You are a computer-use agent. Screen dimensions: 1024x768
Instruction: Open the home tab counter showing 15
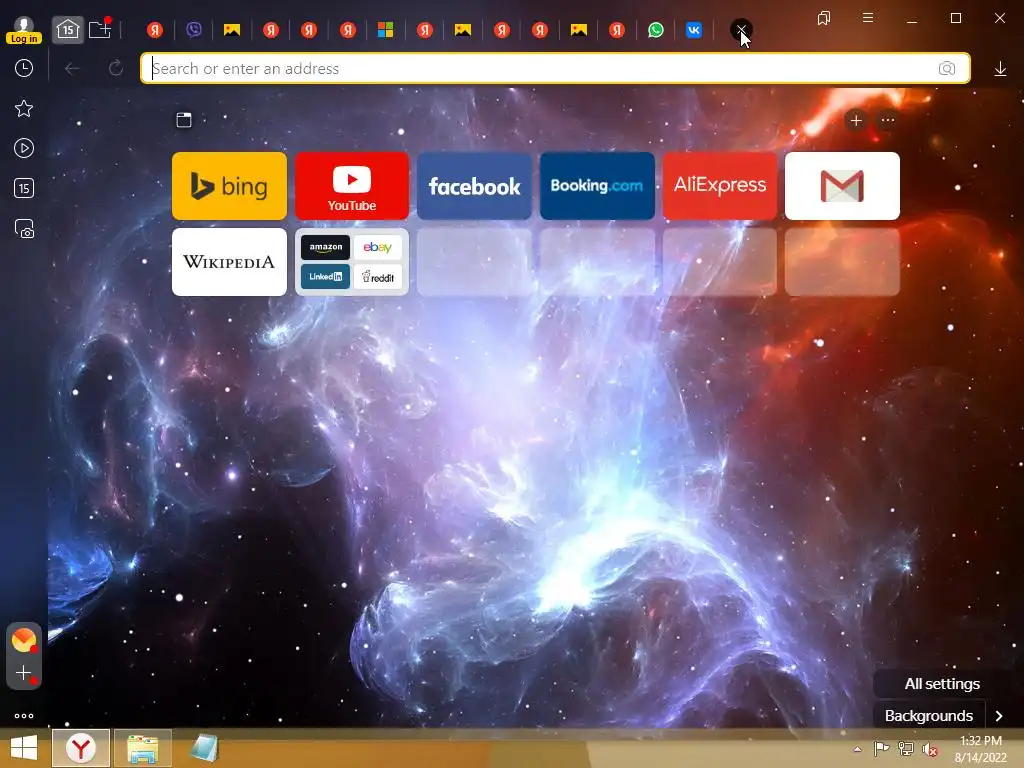pos(68,29)
